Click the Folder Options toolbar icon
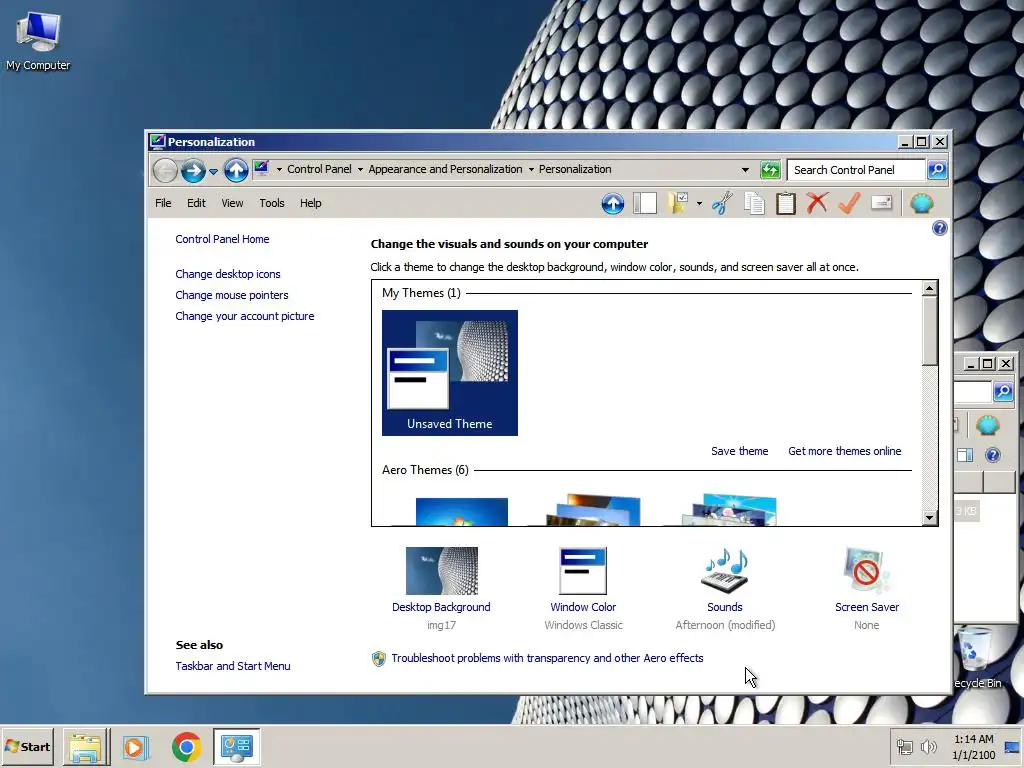This screenshot has width=1024, height=768. pos(679,203)
